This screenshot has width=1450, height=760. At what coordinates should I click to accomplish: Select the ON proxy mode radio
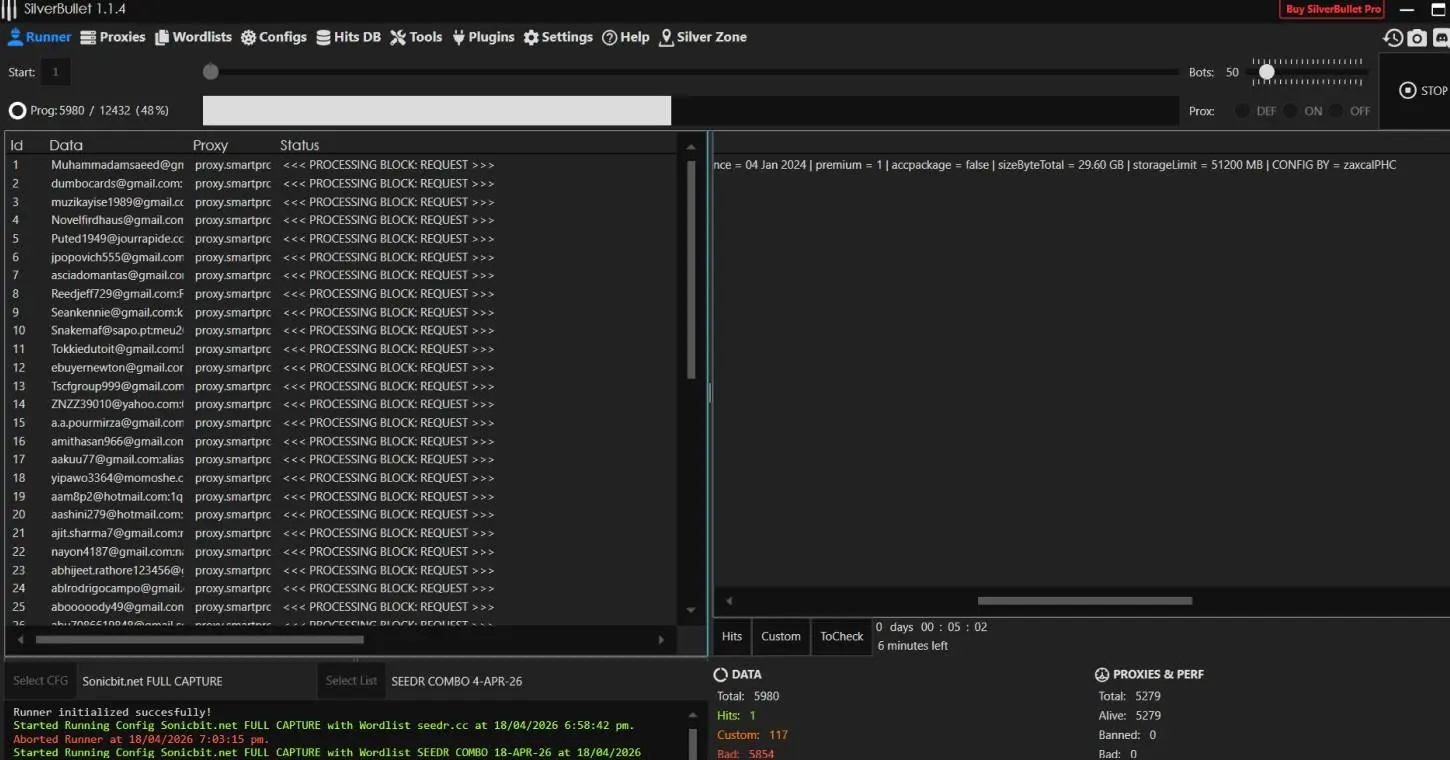point(1290,111)
